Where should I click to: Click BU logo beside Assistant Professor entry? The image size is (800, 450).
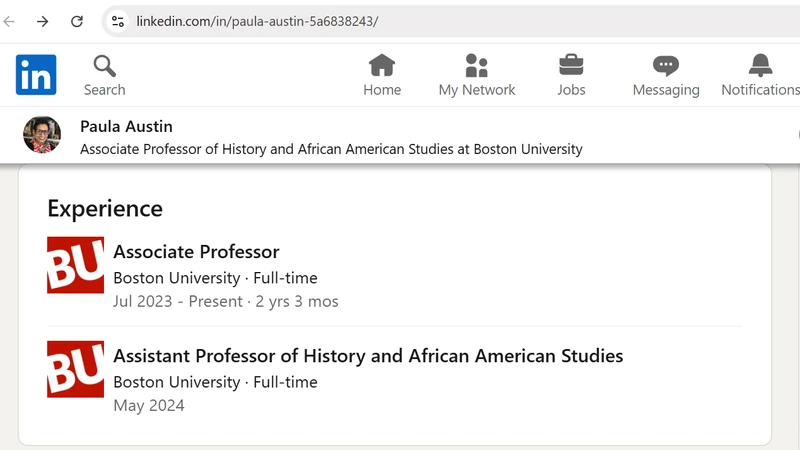[76, 369]
